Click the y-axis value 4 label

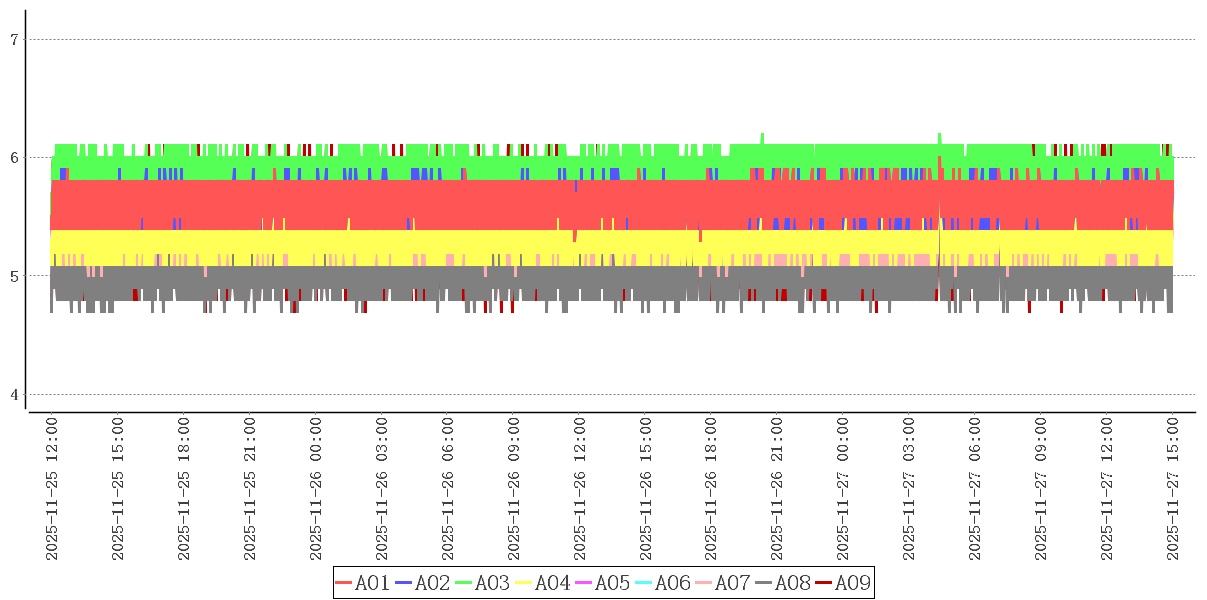(x=14, y=395)
